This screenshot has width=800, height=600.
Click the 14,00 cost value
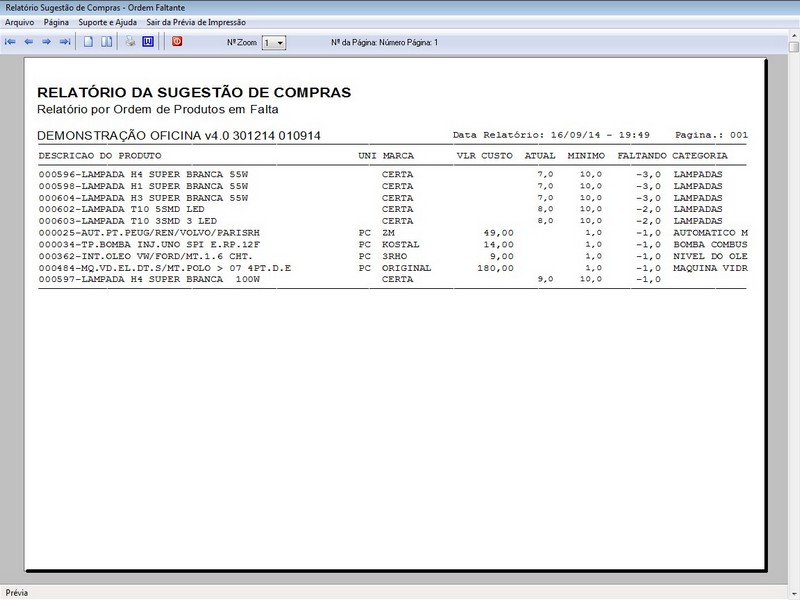point(498,244)
